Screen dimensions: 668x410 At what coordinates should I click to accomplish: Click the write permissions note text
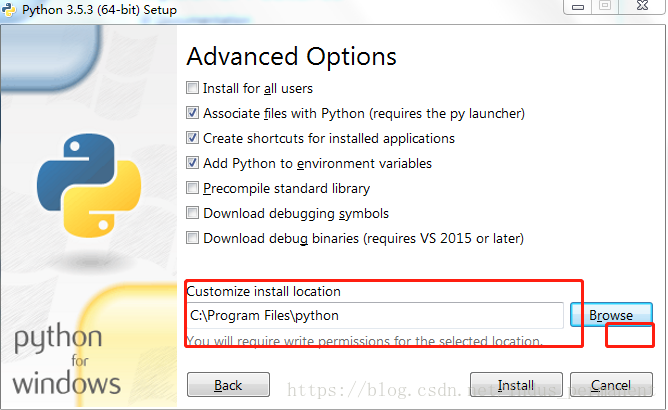click(x=365, y=341)
